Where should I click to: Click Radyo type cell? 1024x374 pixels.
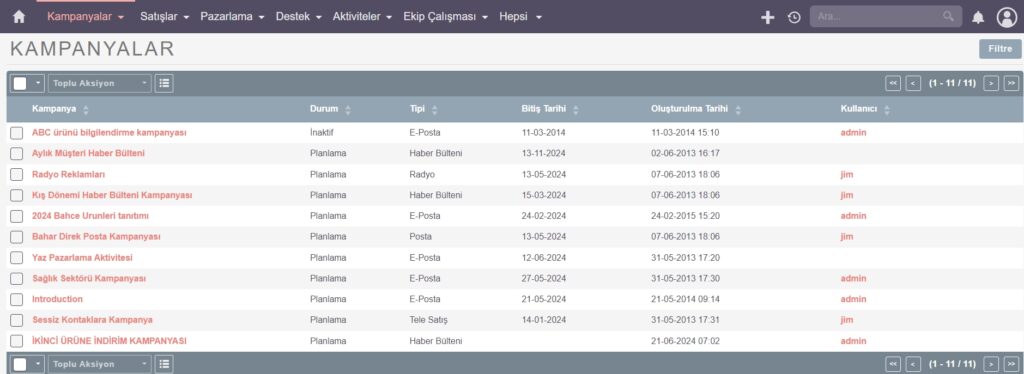point(422,174)
